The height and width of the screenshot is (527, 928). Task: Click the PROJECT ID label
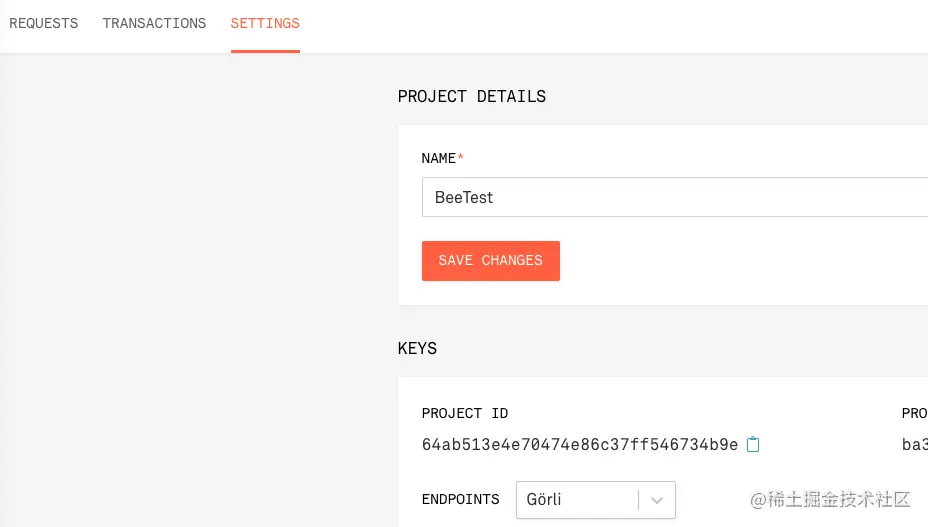[465, 414]
